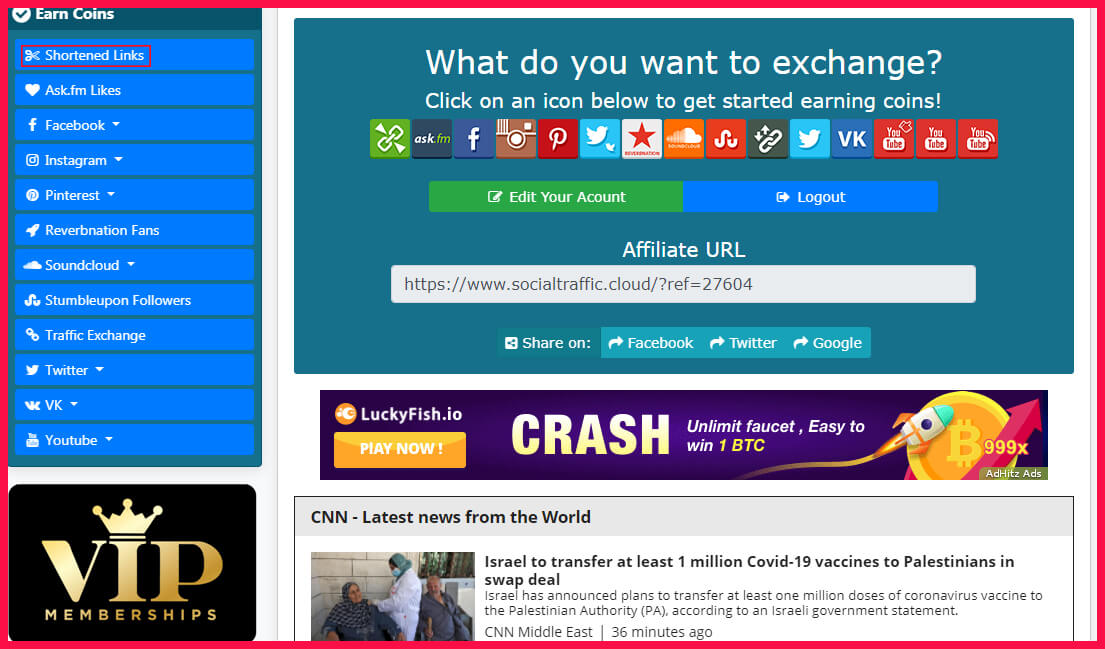1105x649 pixels.
Task: Click the StumbleUpon icon
Action: click(x=725, y=139)
